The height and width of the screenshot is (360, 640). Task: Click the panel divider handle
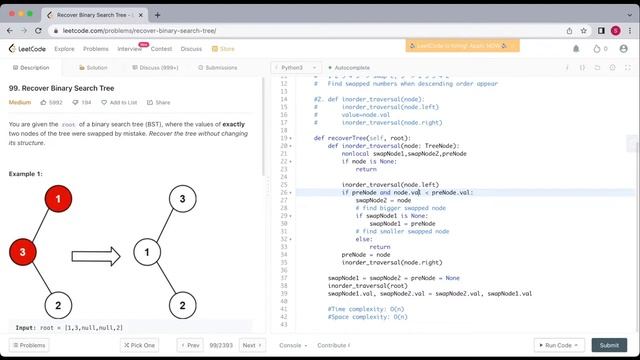tap(268, 188)
